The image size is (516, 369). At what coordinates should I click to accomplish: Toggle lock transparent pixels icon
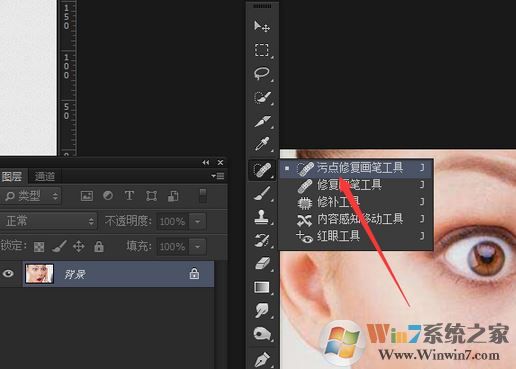(39, 247)
